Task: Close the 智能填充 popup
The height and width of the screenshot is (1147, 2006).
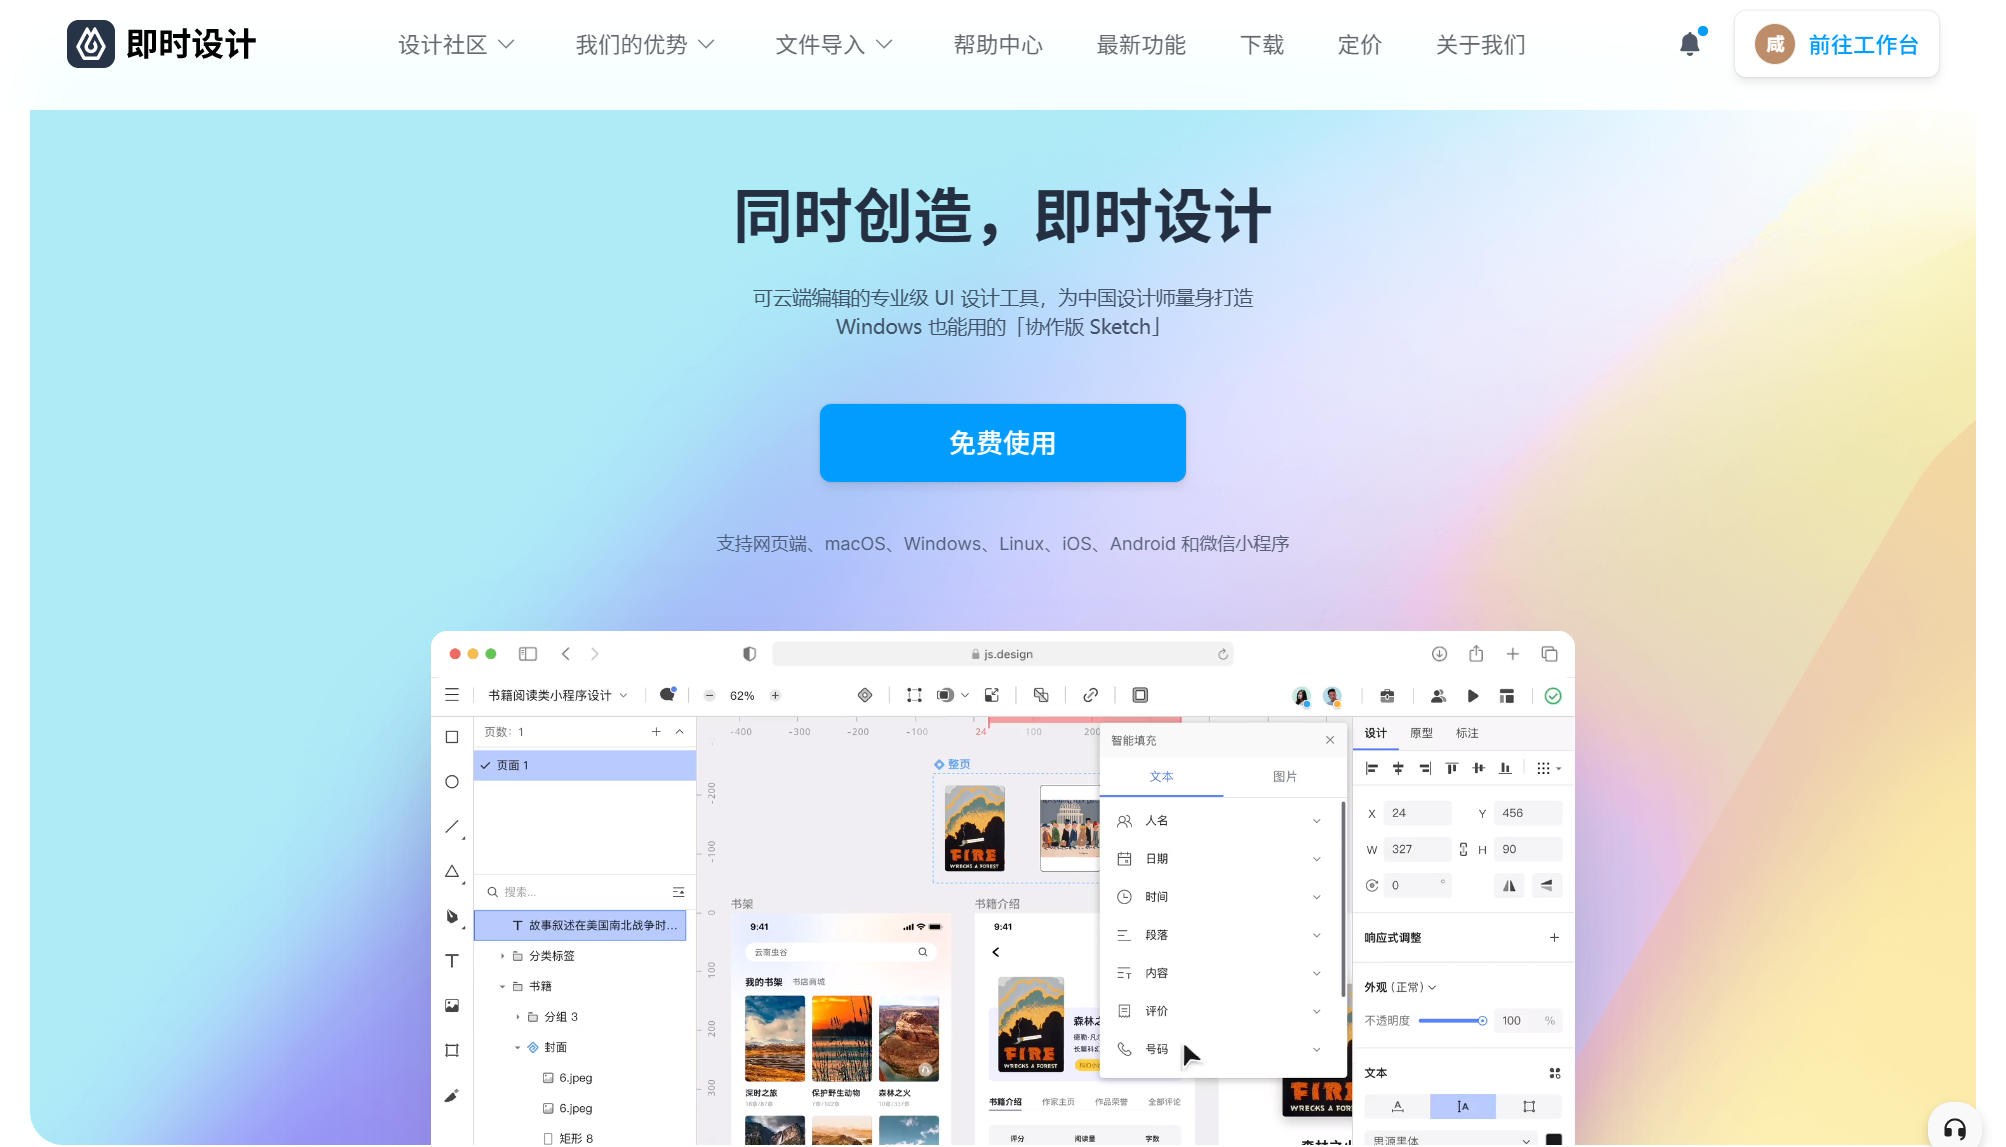Action: click(x=1330, y=740)
